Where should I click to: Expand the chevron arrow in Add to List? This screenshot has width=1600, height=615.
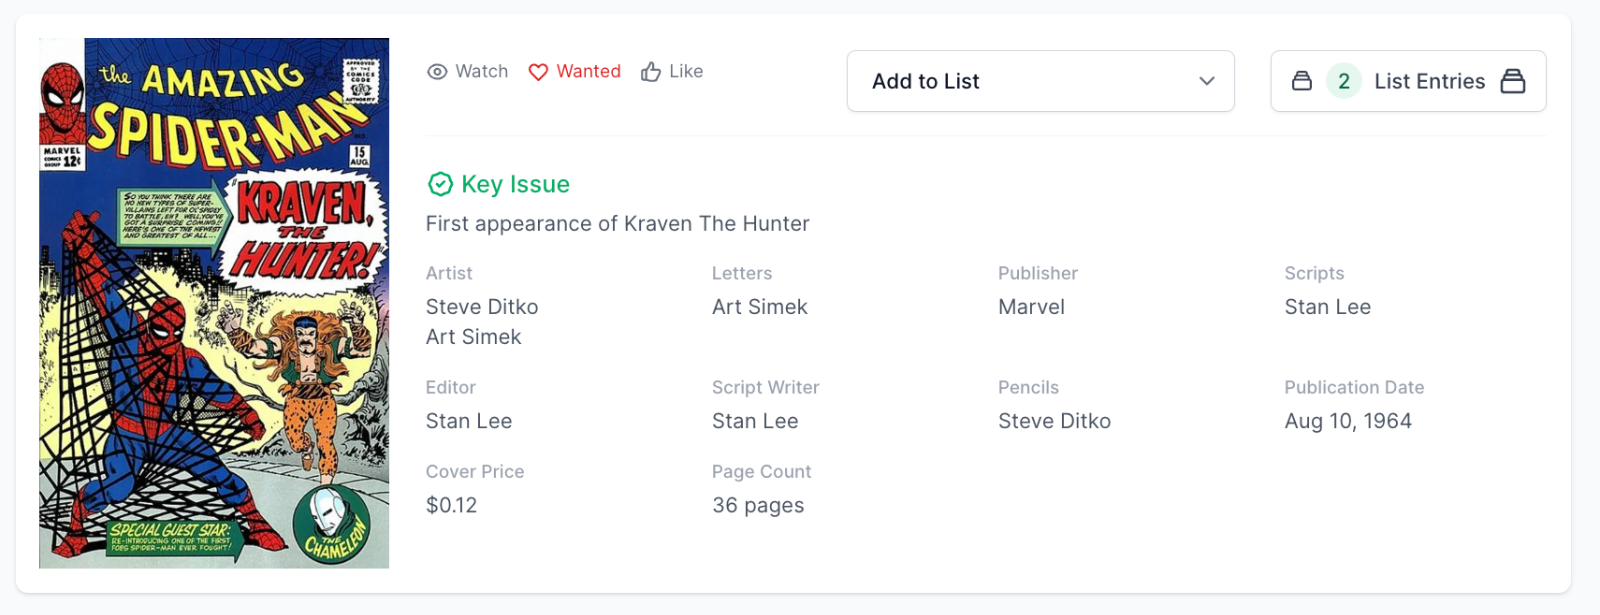point(1207,81)
